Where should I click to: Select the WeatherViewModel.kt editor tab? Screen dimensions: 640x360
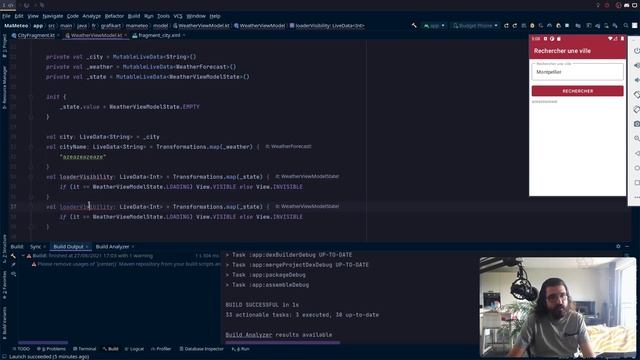pos(96,36)
